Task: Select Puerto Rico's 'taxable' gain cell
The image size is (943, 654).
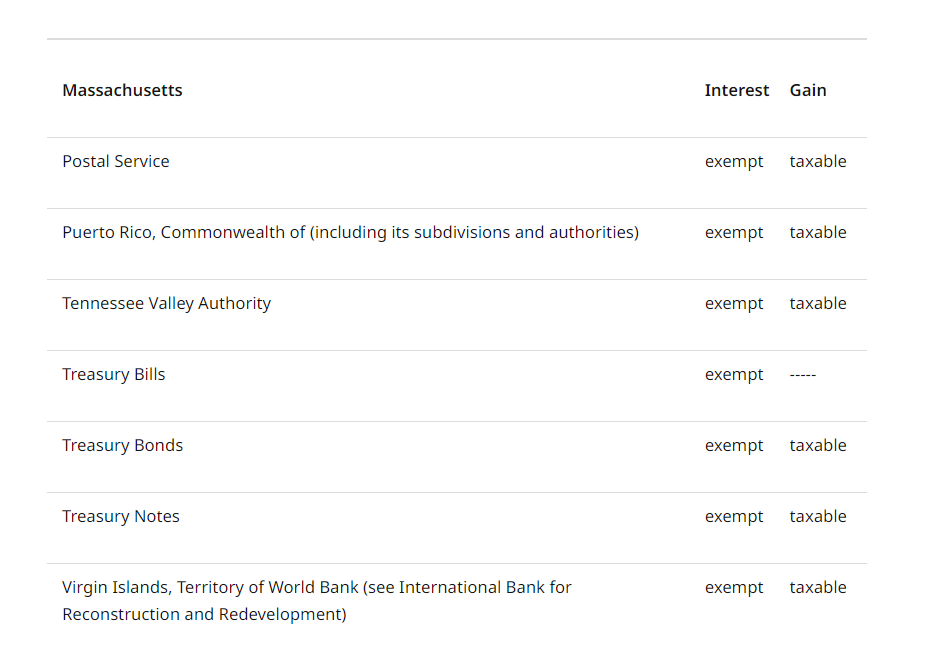Action: (817, 232)
